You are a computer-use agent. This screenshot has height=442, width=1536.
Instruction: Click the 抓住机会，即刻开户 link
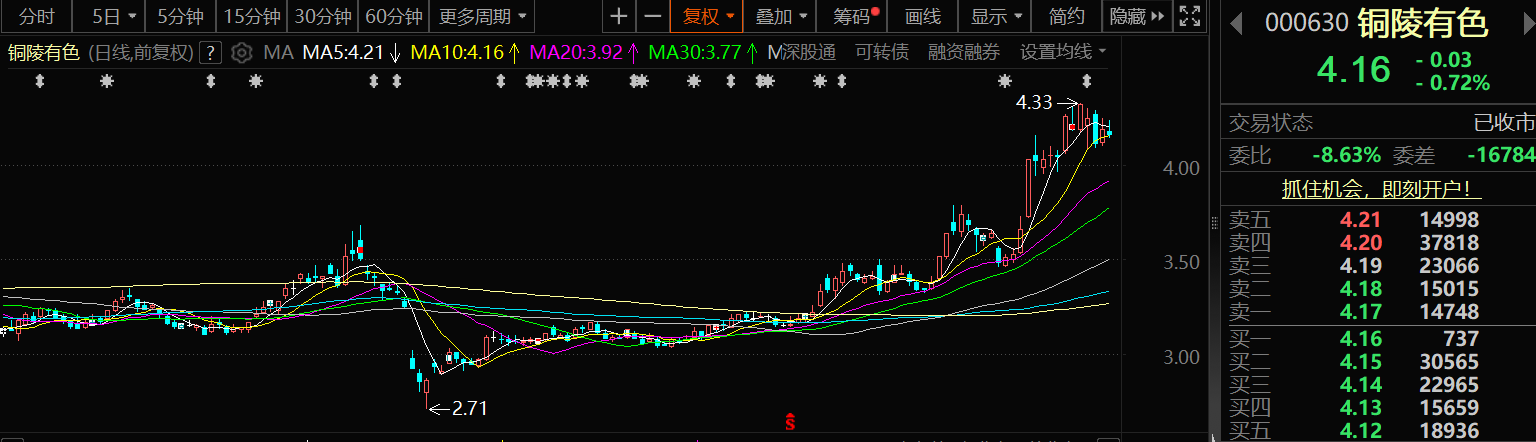click(1381, 189)
